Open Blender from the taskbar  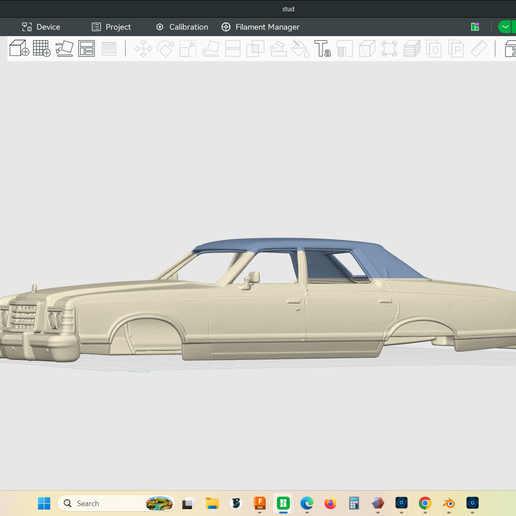click(449, 503)
